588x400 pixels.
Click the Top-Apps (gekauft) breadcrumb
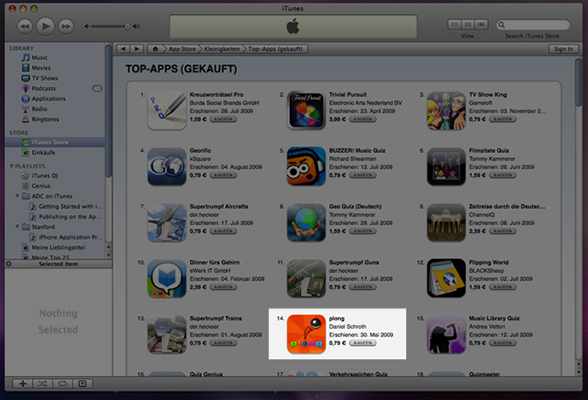tap(276, 49)
